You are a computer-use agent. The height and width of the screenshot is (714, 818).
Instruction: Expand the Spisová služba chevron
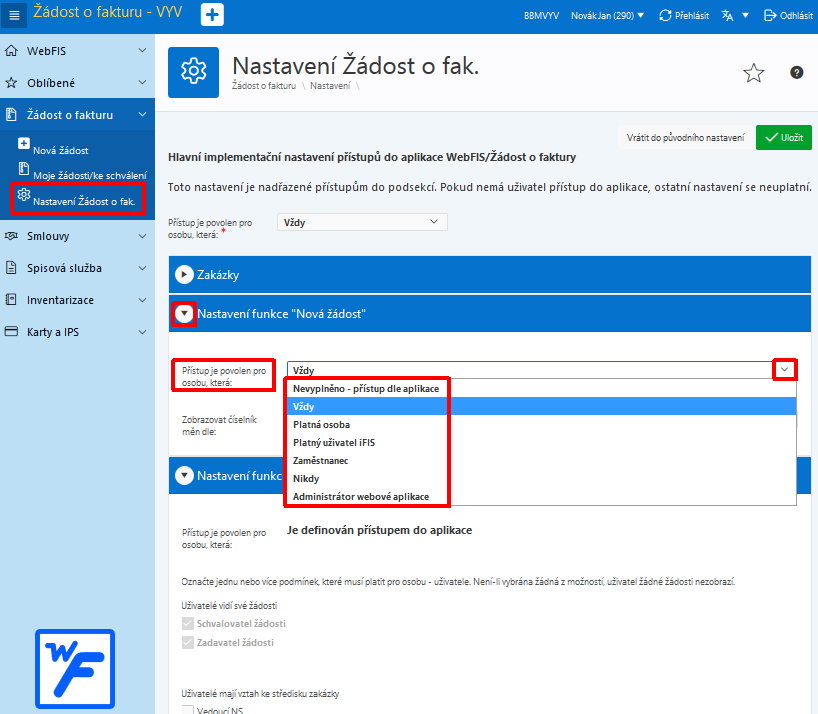[x=142, y=268]
